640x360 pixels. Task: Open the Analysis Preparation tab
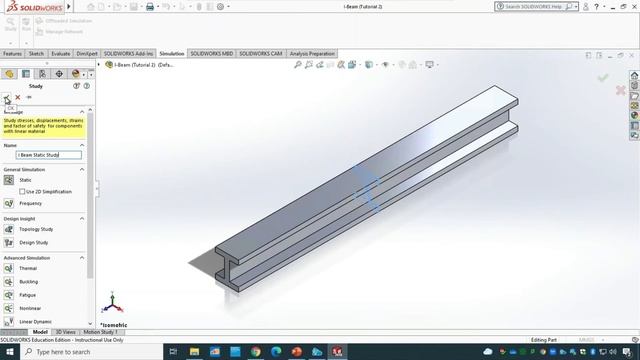pos(312,53)
